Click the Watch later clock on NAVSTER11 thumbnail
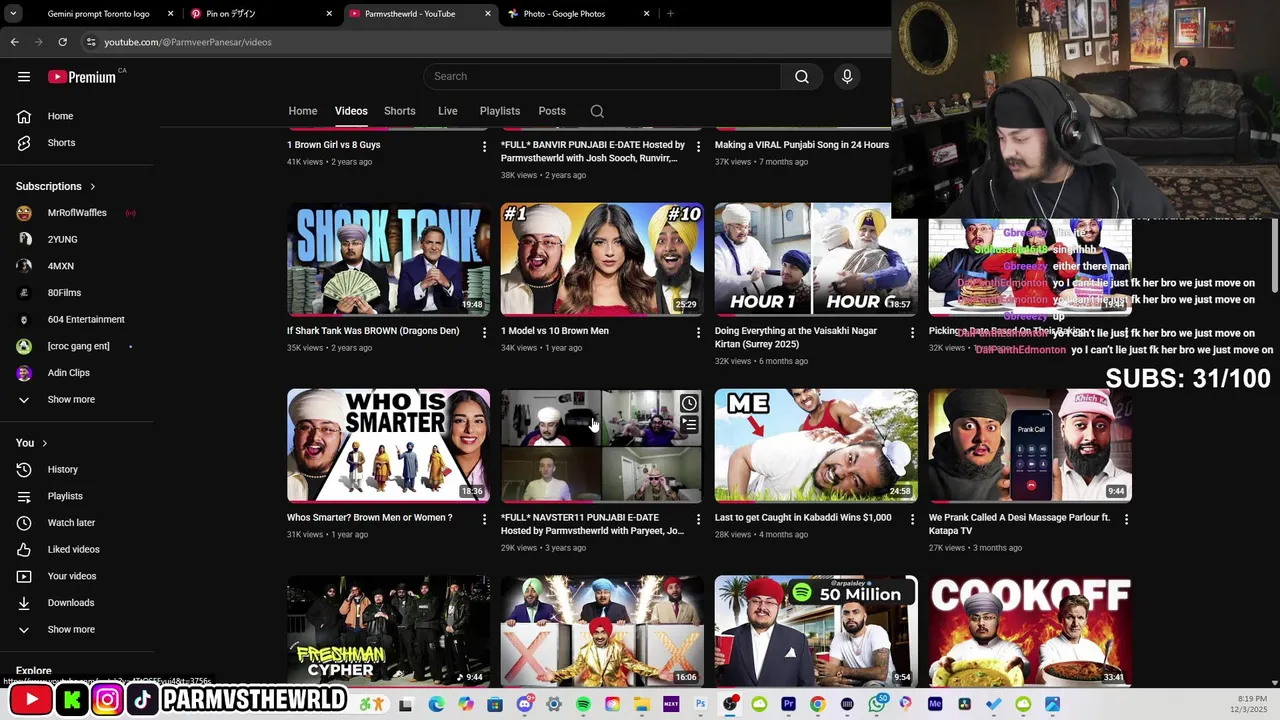1280x720 pixels. [x=689, y=403]
